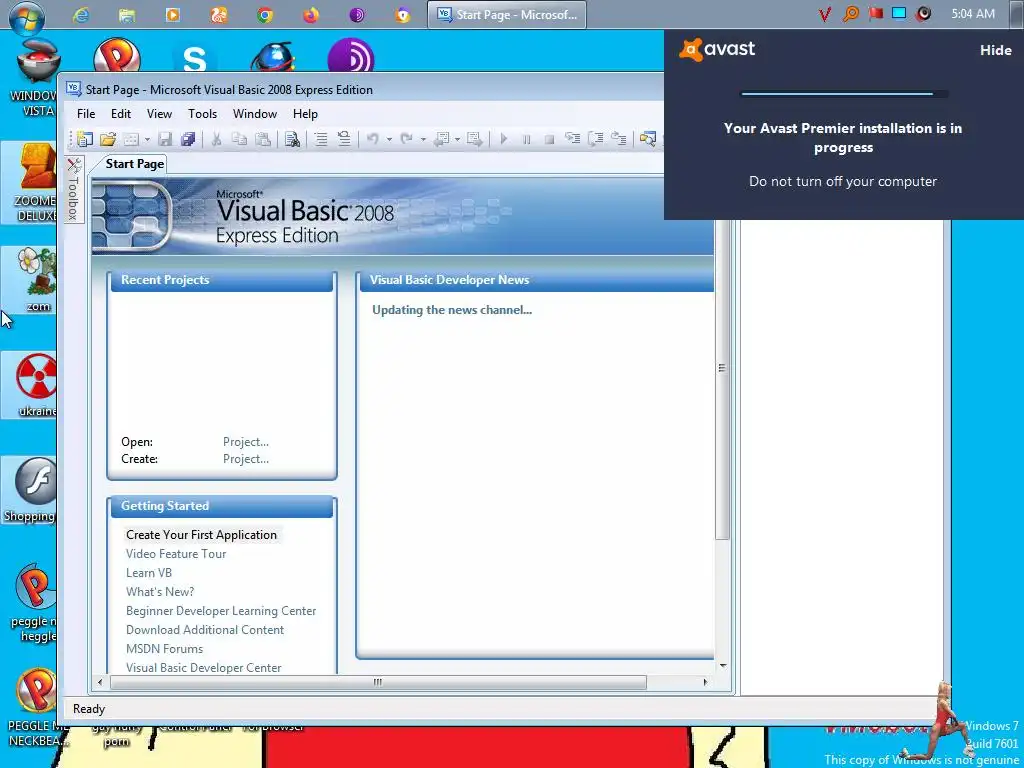Image resolution: width=1024 pixels, height=768 pixels.
Task: Click the Ready status bar text
Action: pos(89,709)
